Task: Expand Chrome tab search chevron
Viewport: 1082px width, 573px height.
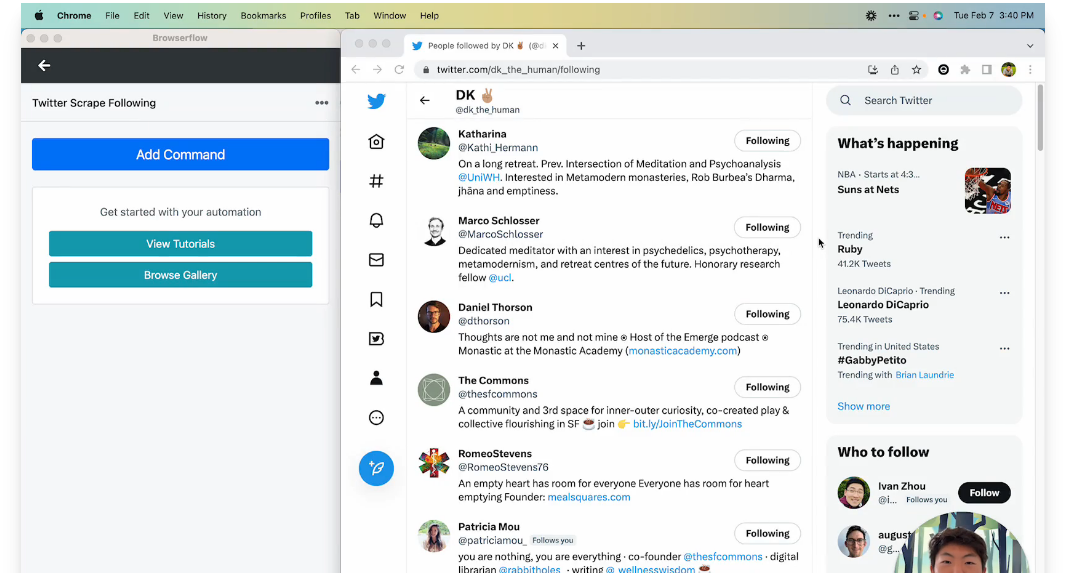Action: [x=1030, y=46]
